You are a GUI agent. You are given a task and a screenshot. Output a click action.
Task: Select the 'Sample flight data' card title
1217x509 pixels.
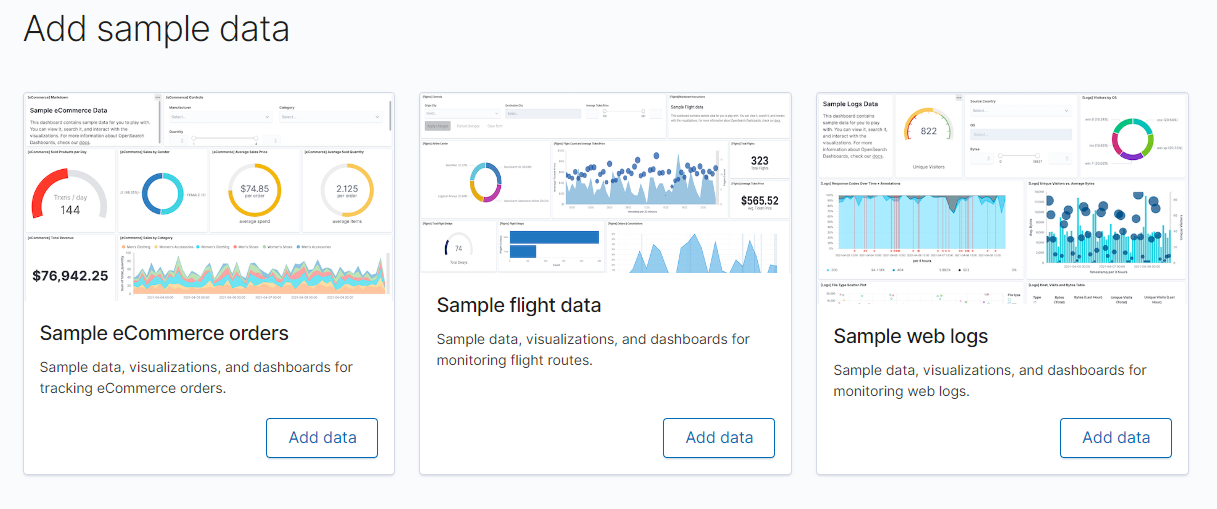pyautogui.click(x=519, y=305)
